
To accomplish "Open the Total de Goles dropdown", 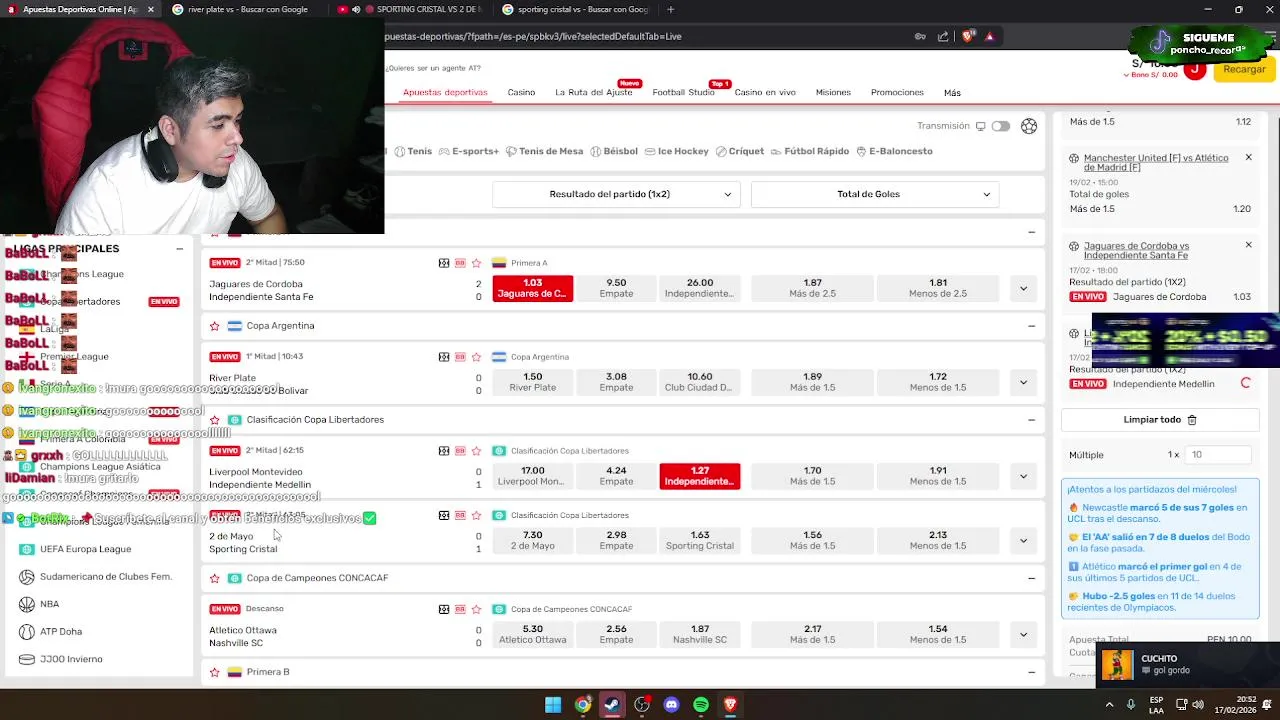I will click(875, 194).
